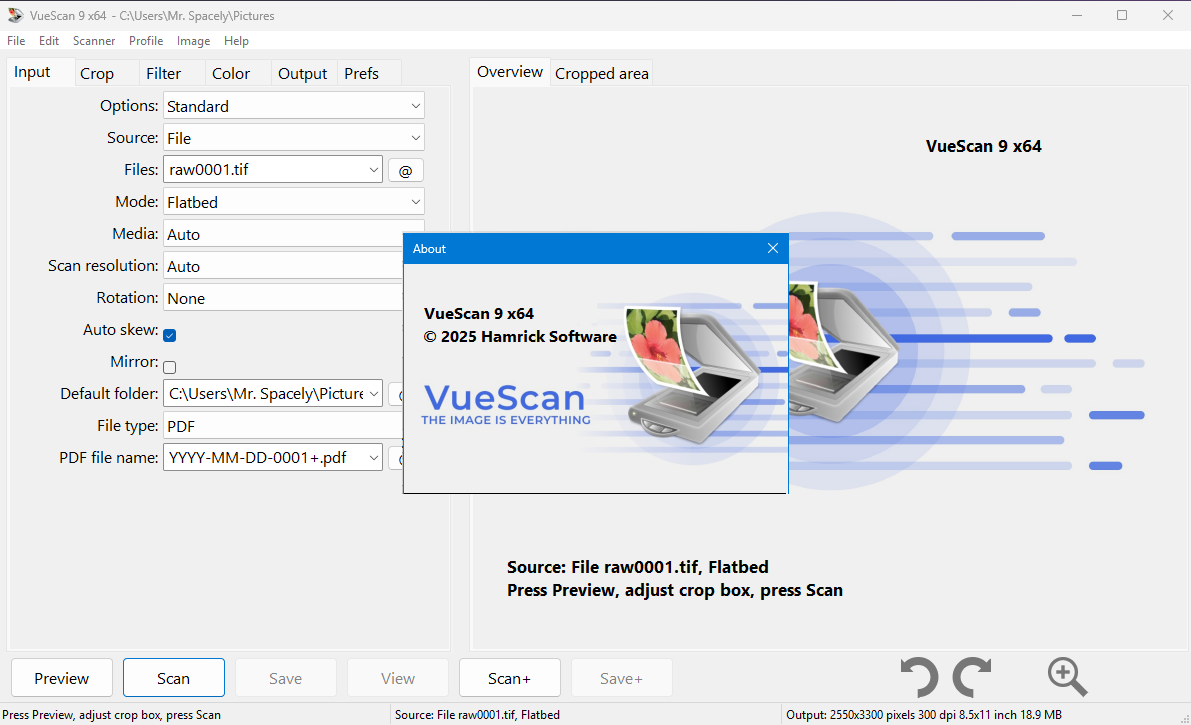Click the scanner image in About dialog
Screen dimensions: 1191x725
(x=690, y=374)
